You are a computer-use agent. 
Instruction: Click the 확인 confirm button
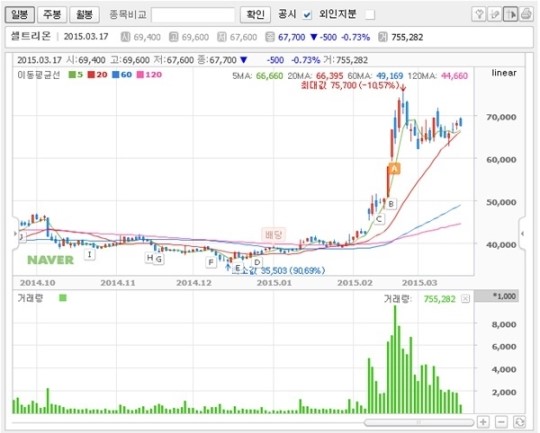(x=255, y=15)
